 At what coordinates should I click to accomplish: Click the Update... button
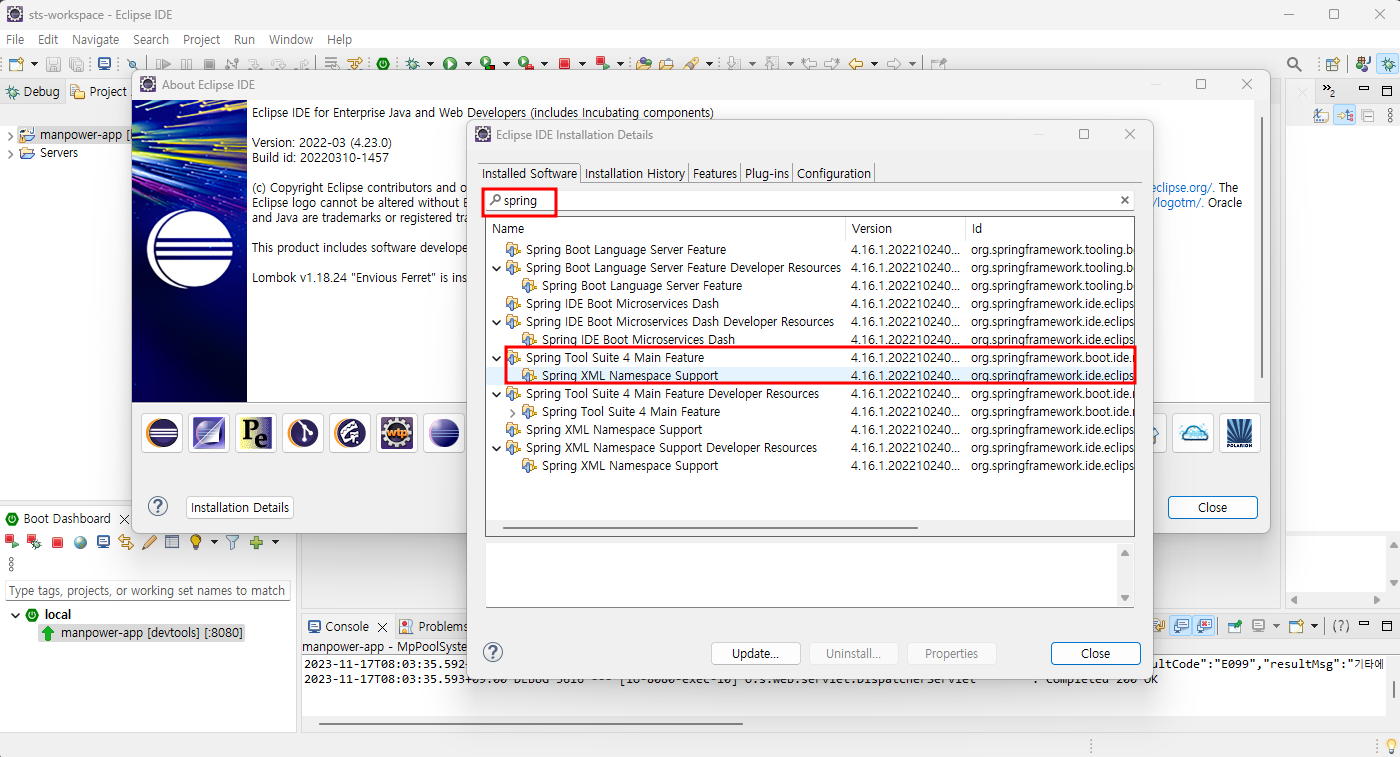click(x=755, y=653)
